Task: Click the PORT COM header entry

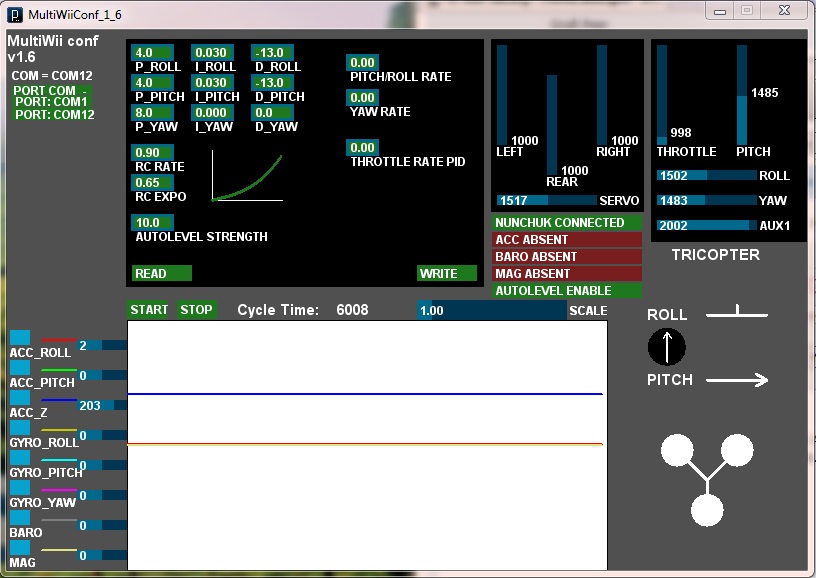Action: coord(52,90)
